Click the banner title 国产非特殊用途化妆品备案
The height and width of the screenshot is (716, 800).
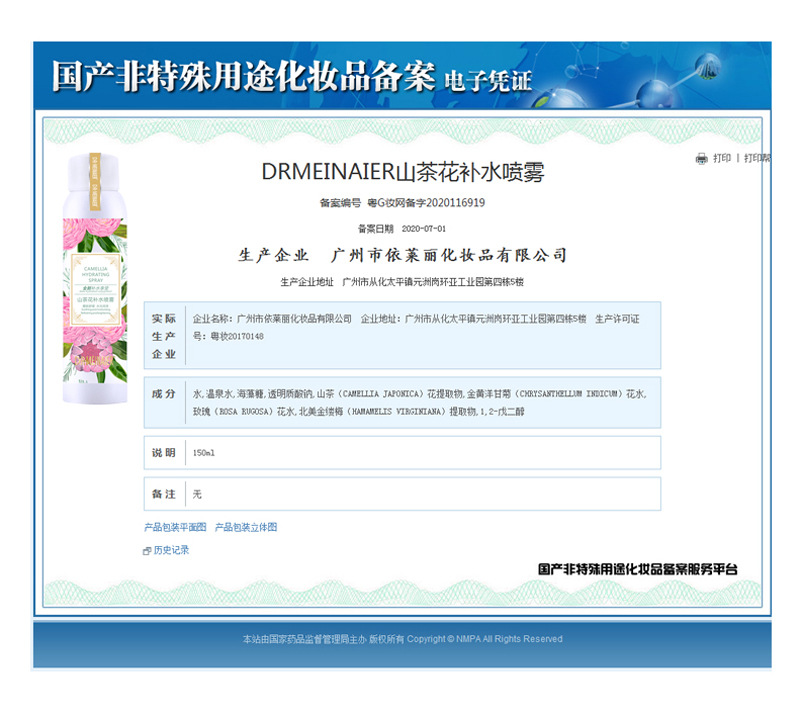point(244,77)
